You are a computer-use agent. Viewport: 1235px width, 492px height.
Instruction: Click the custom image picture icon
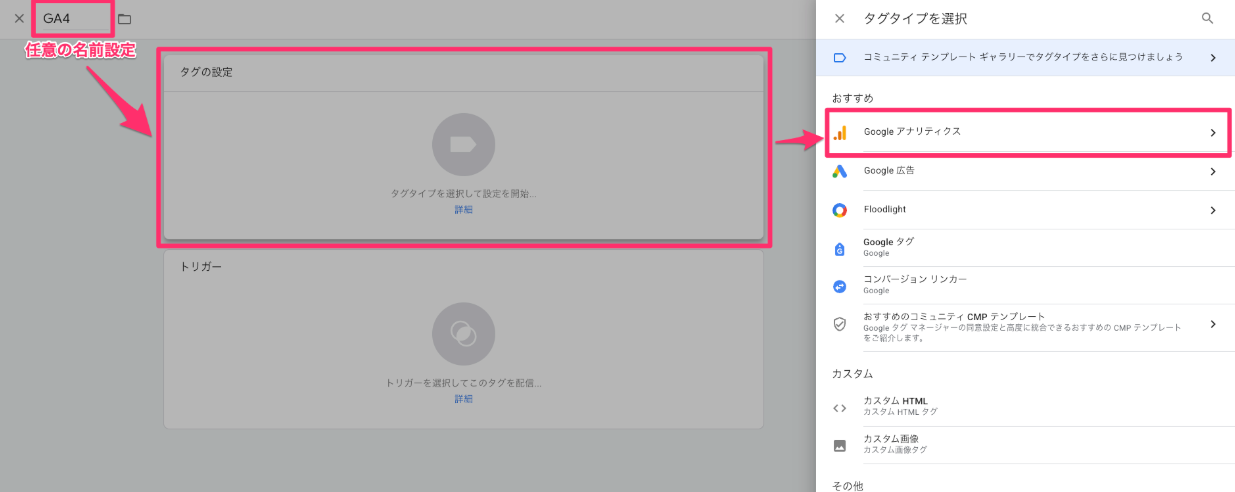(840, 445)
